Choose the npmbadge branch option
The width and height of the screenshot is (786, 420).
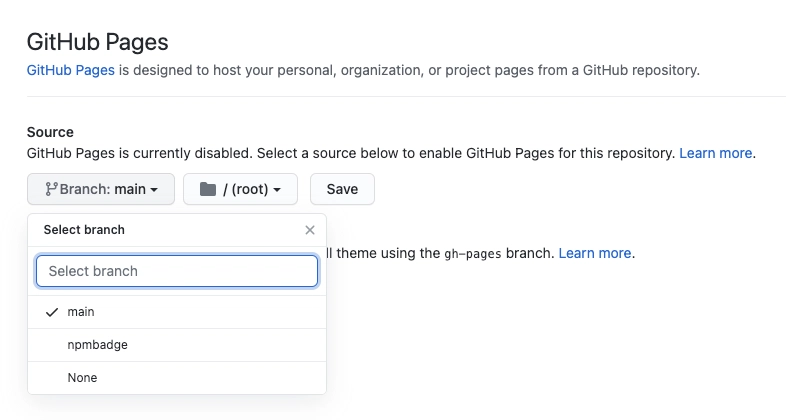tap(177, 345)
